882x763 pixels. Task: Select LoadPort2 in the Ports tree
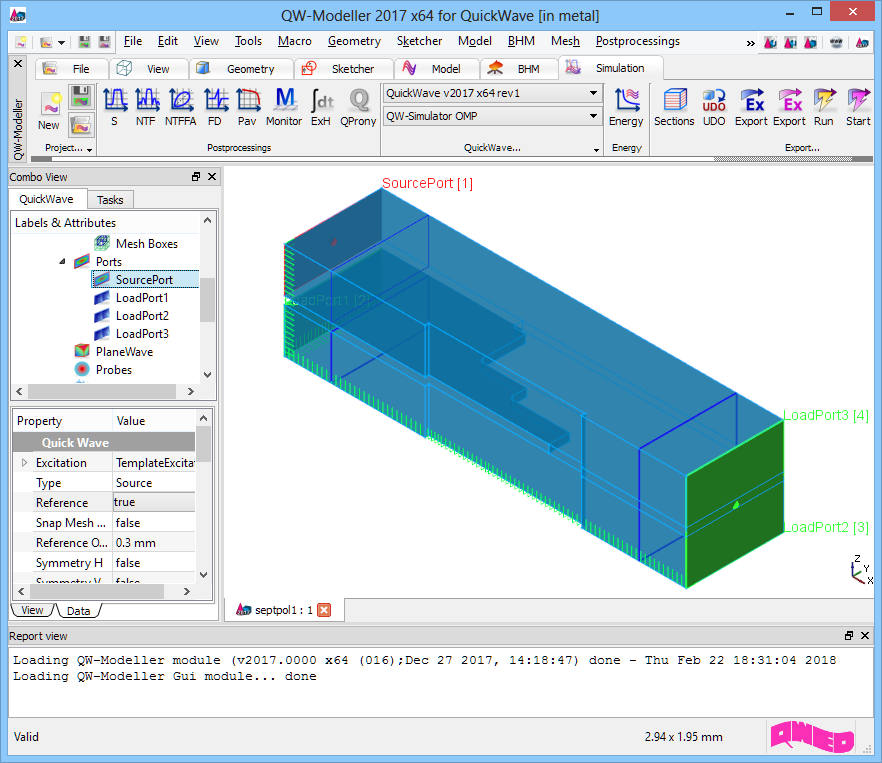click(141, 316)
